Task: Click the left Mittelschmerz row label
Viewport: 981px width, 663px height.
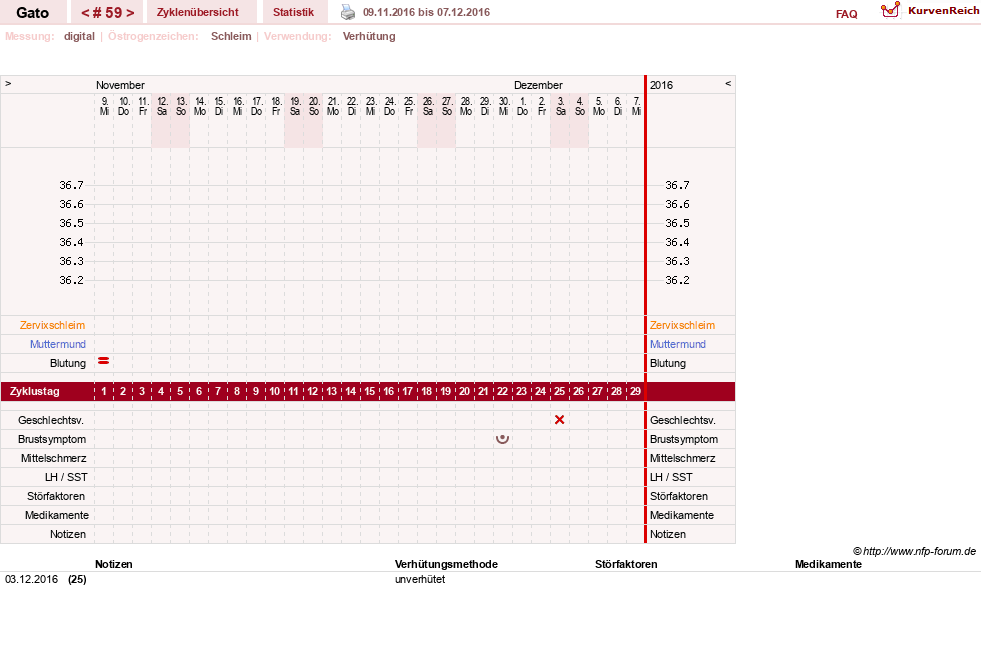Action: pos(54,458)
